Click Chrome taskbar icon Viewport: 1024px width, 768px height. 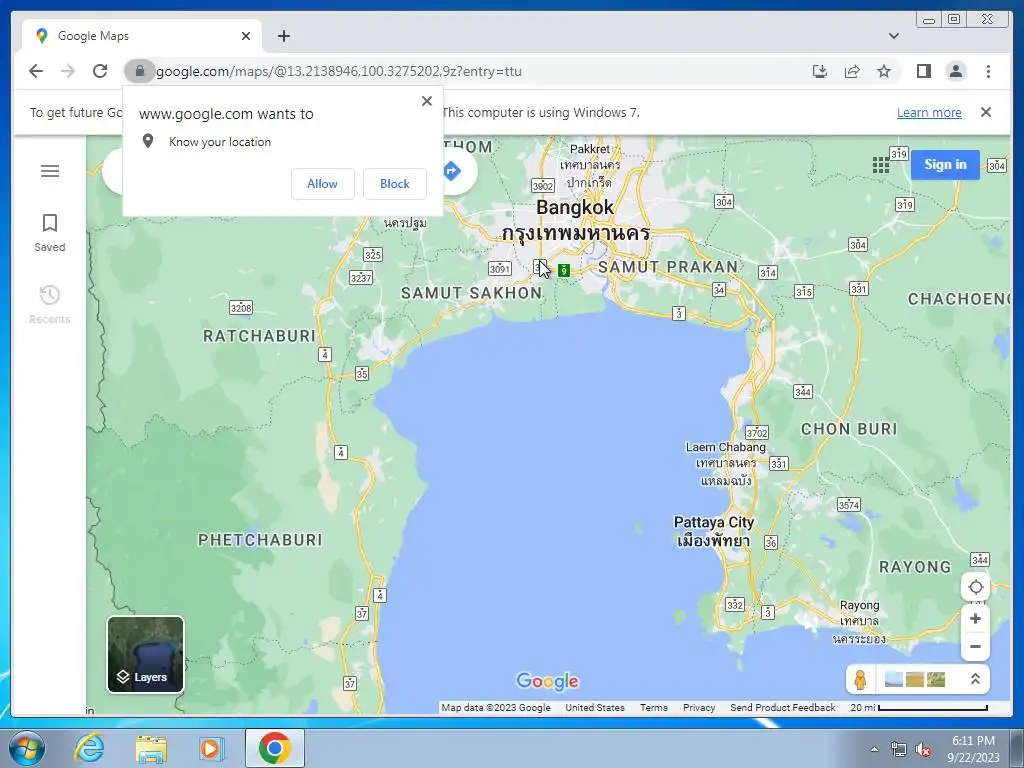(x=275, y=748)
